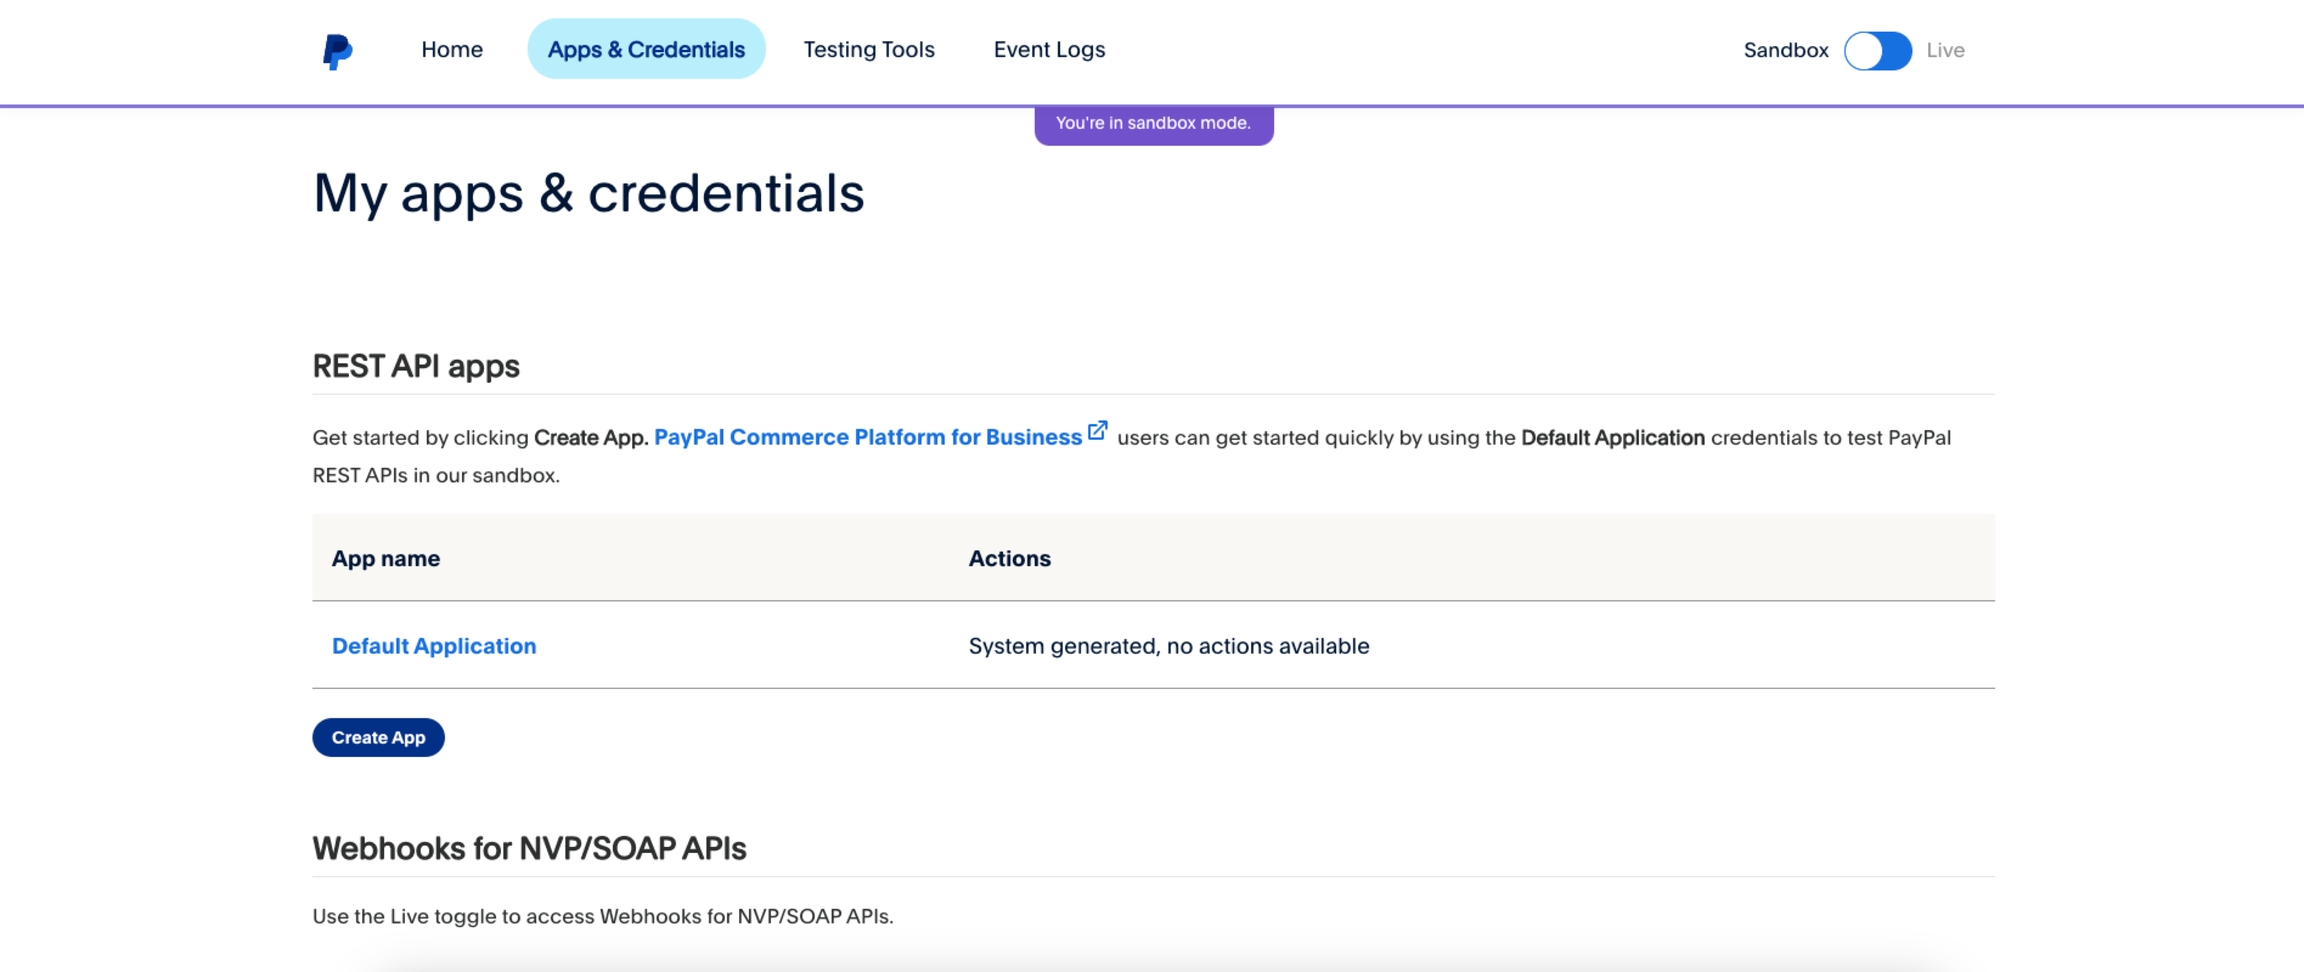The image size is (2304, 972).
Task: Open the Testing Tools menu
Action: pos(868,50)
